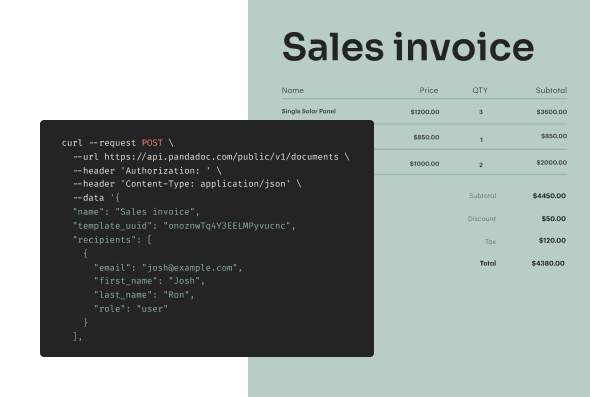Click the quantity 3 cell
The height and width of the screenshot is (397, 590).
coord(481,112)
